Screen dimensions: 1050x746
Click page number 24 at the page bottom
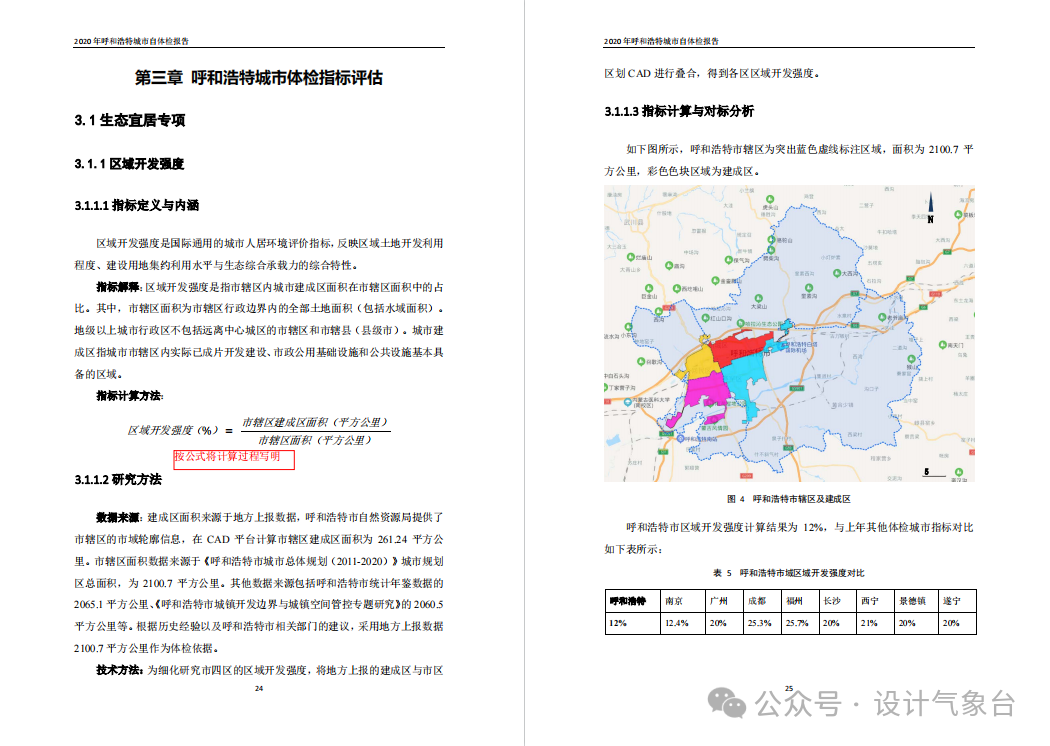[x=259, y=688]
